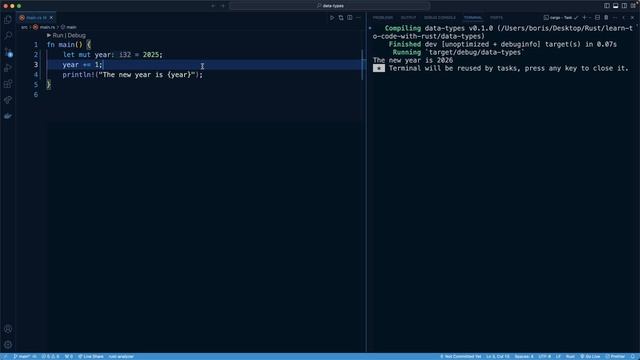
Task: Click the rust-analyzer status item
Action: [x=121, y=357]
